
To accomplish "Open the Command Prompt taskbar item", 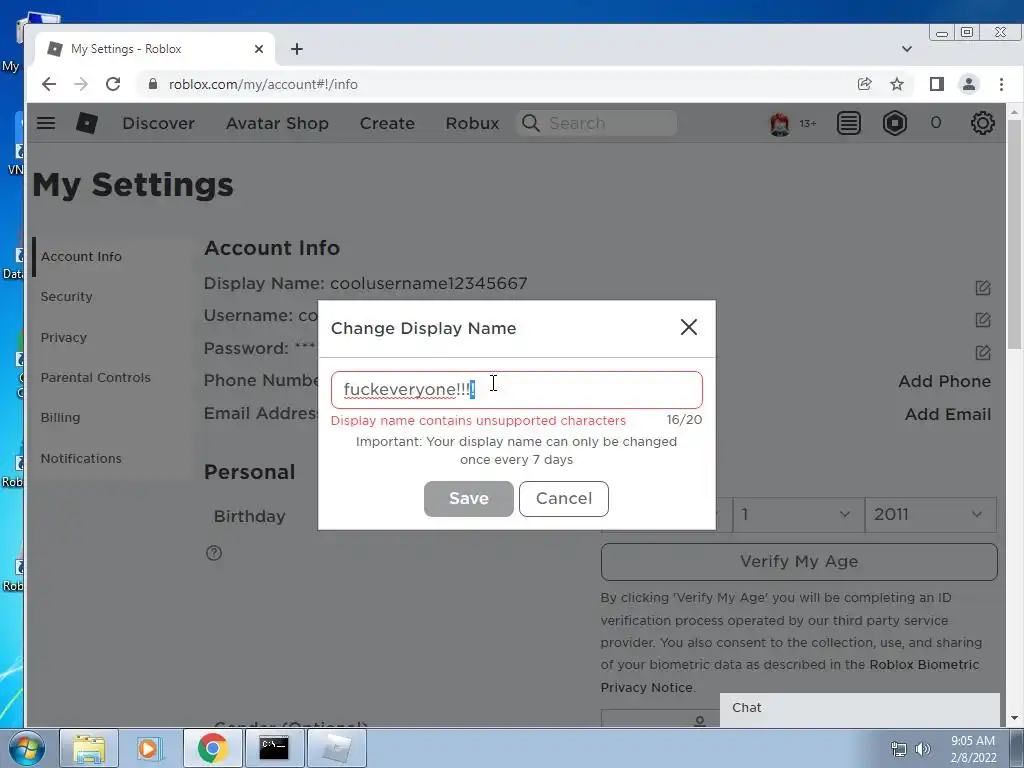I will click(x=274, y=748).
